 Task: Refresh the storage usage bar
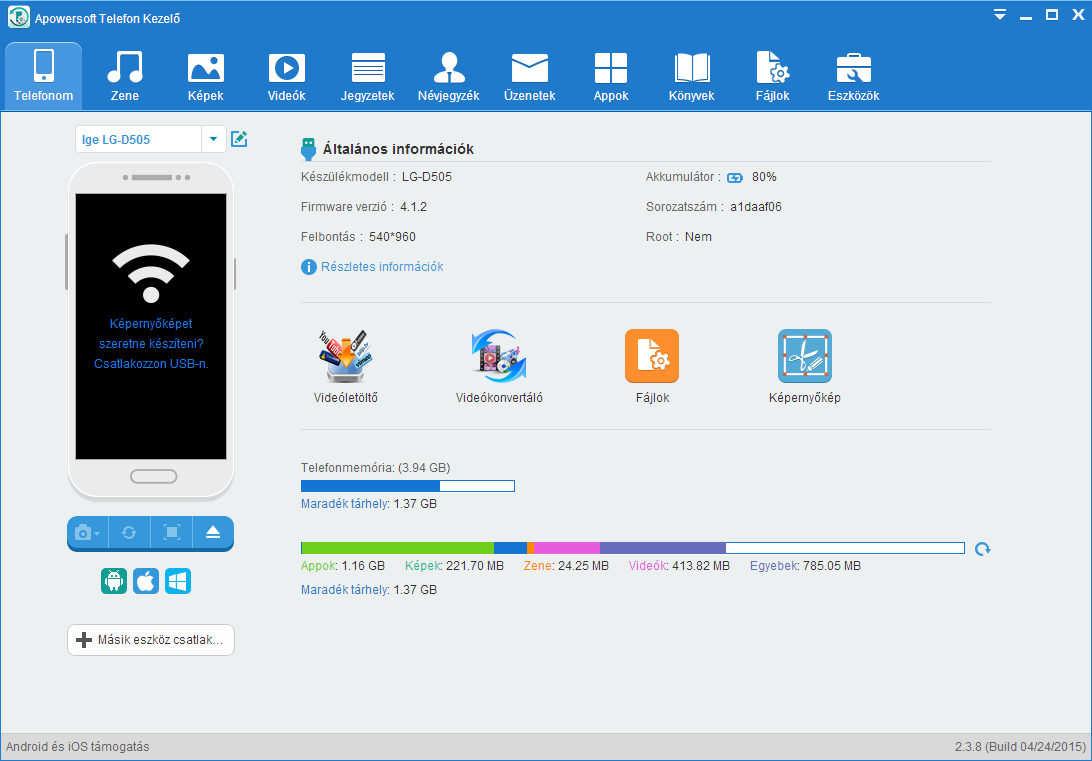tap(983, 549)
